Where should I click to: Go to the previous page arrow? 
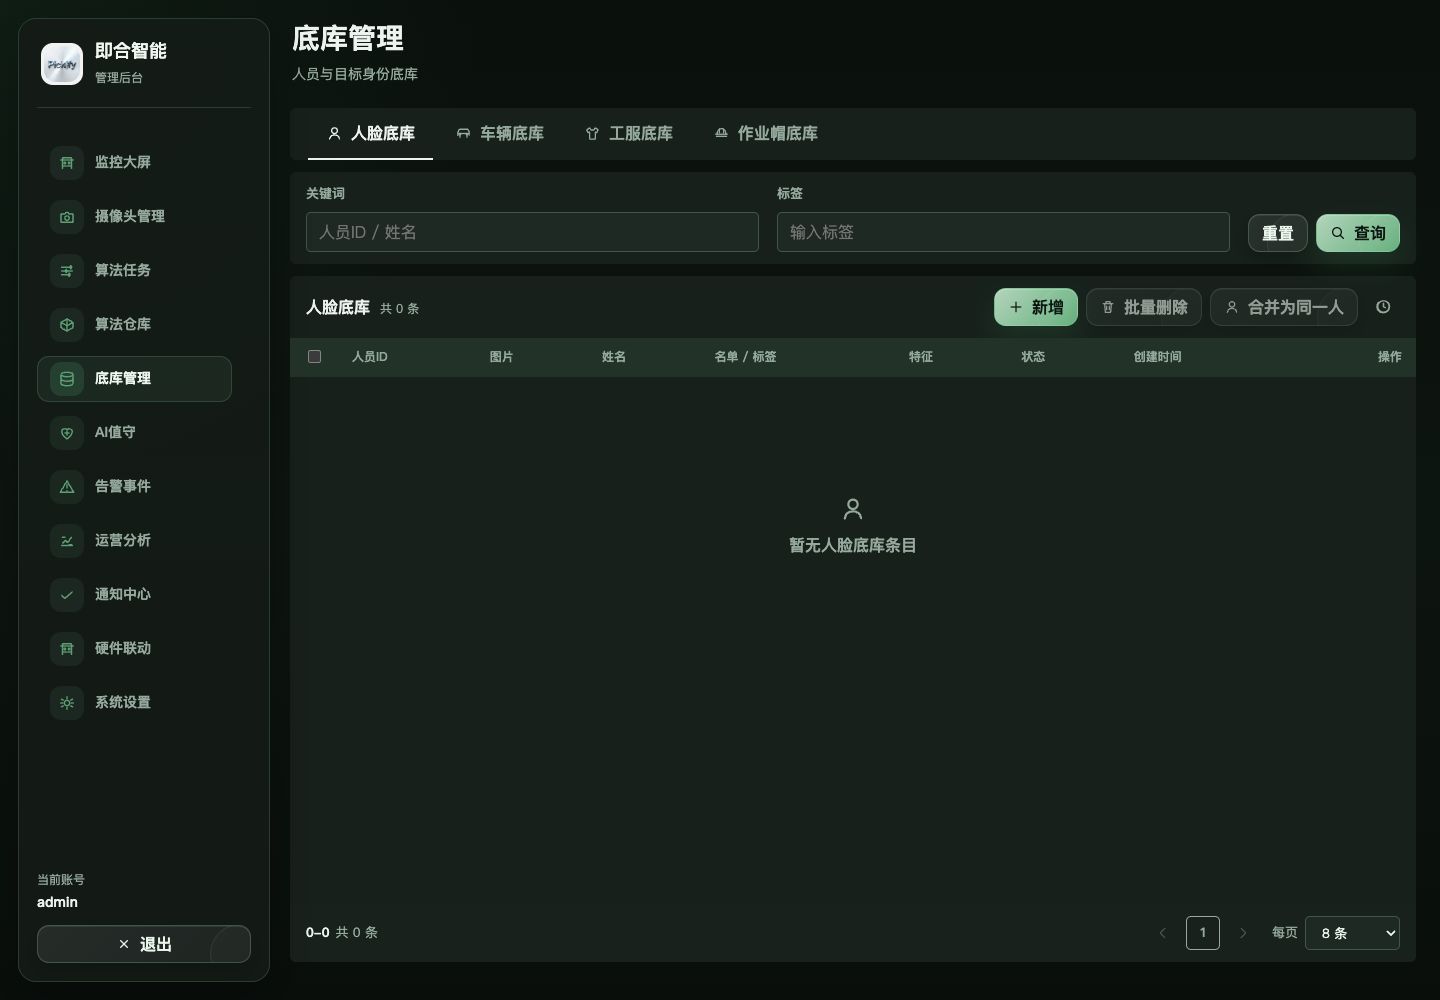pyautogui.click(x=1162, y=933)
